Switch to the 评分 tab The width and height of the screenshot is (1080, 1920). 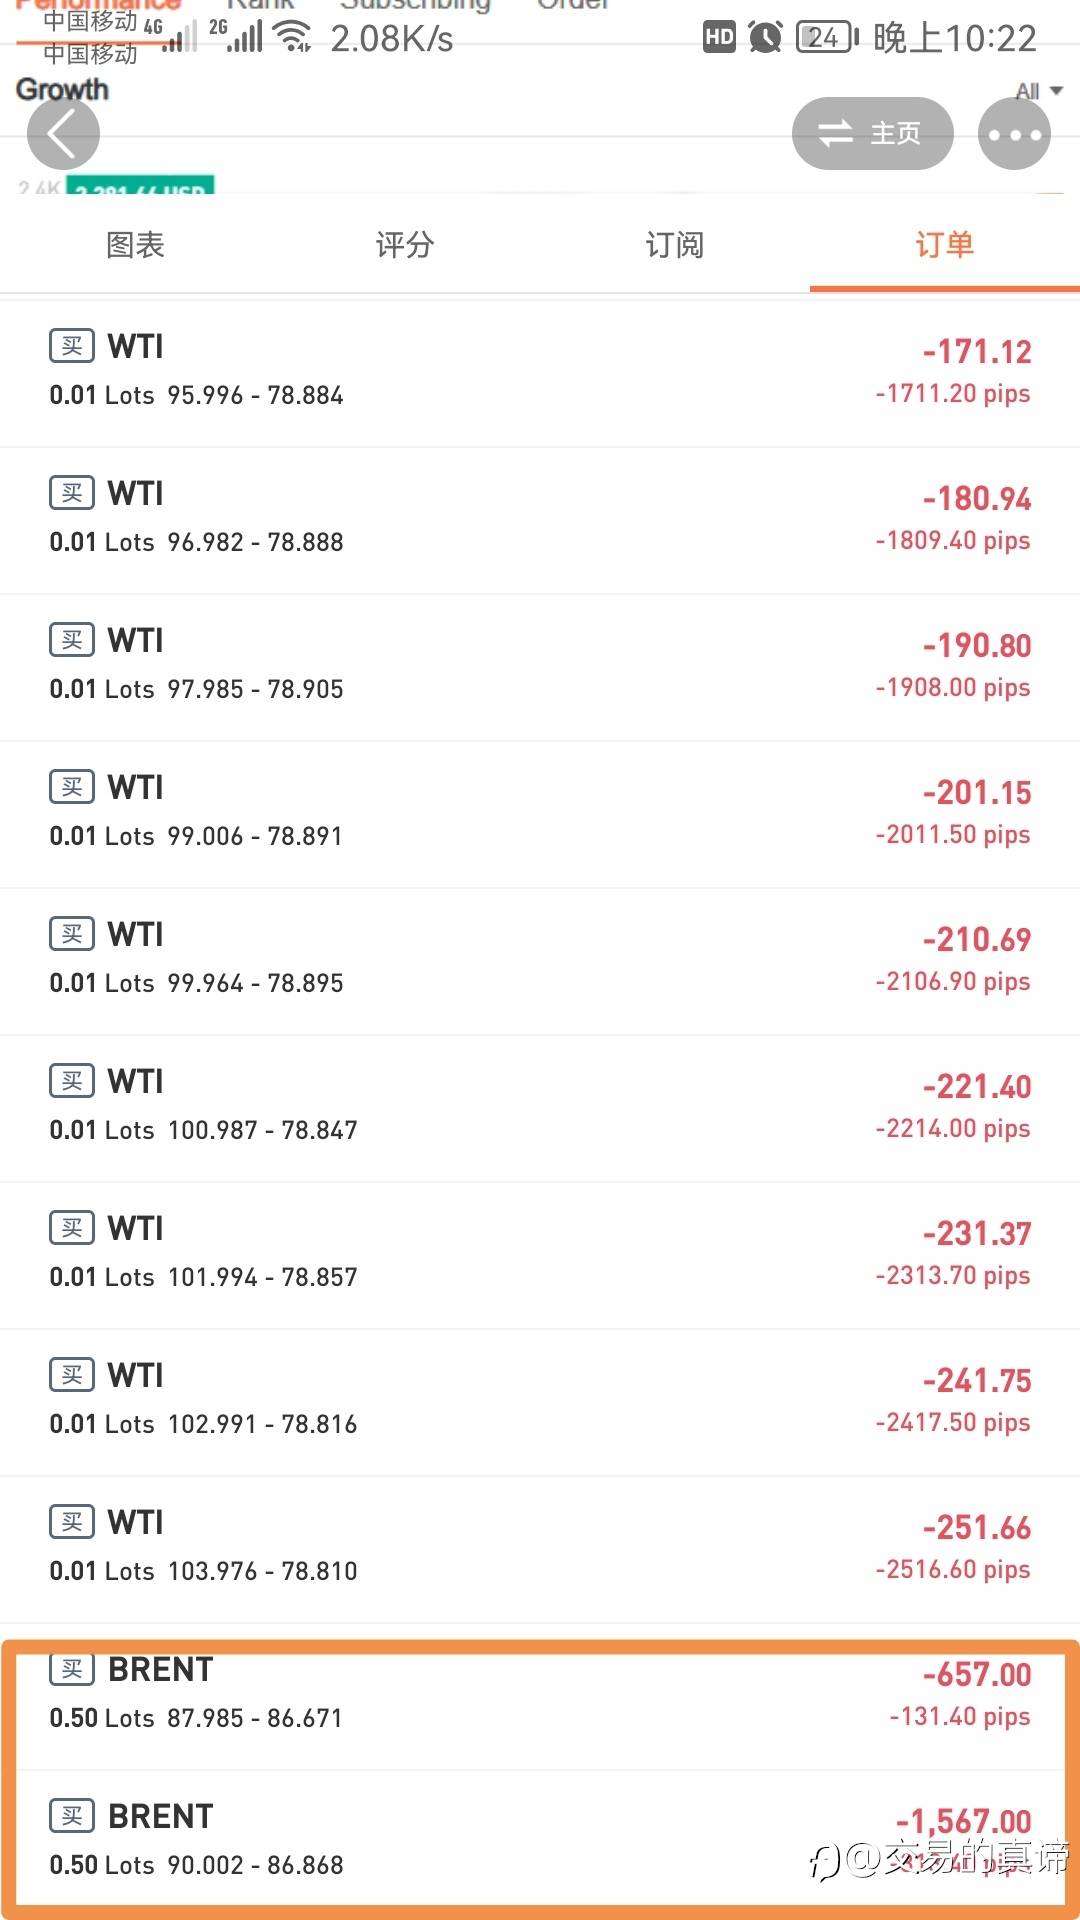tap(405, 245)
